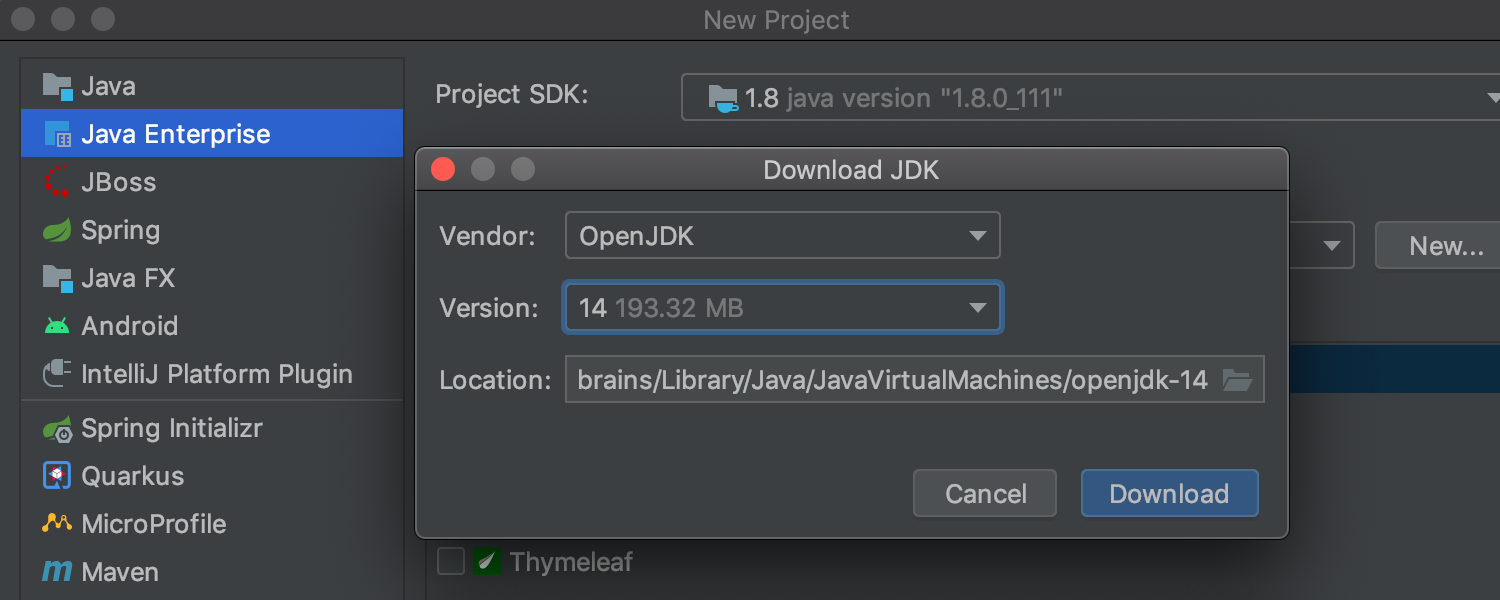This screenshot has height=600, width=1500.
Task: Click the Java FX folder icon
Action: pyautogui.click(x=58, y=279)
